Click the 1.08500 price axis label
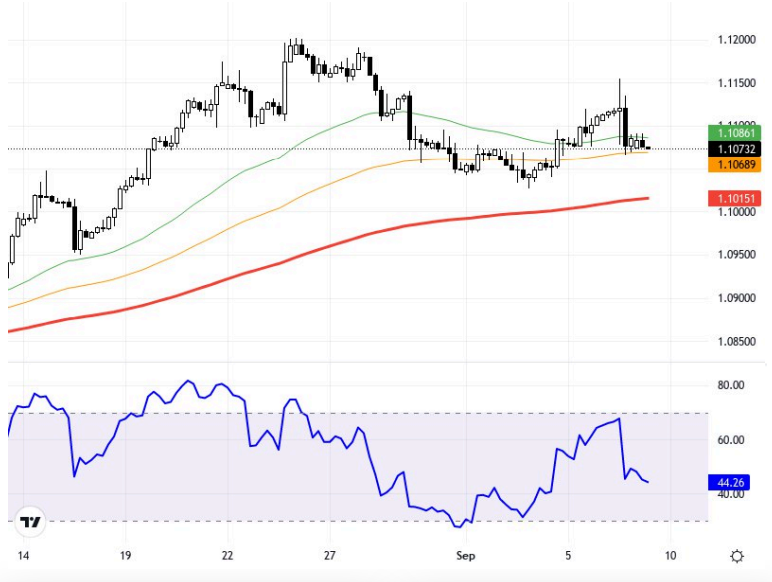The height and width of the screenshot is (582, 772). (x=736, y=341)
